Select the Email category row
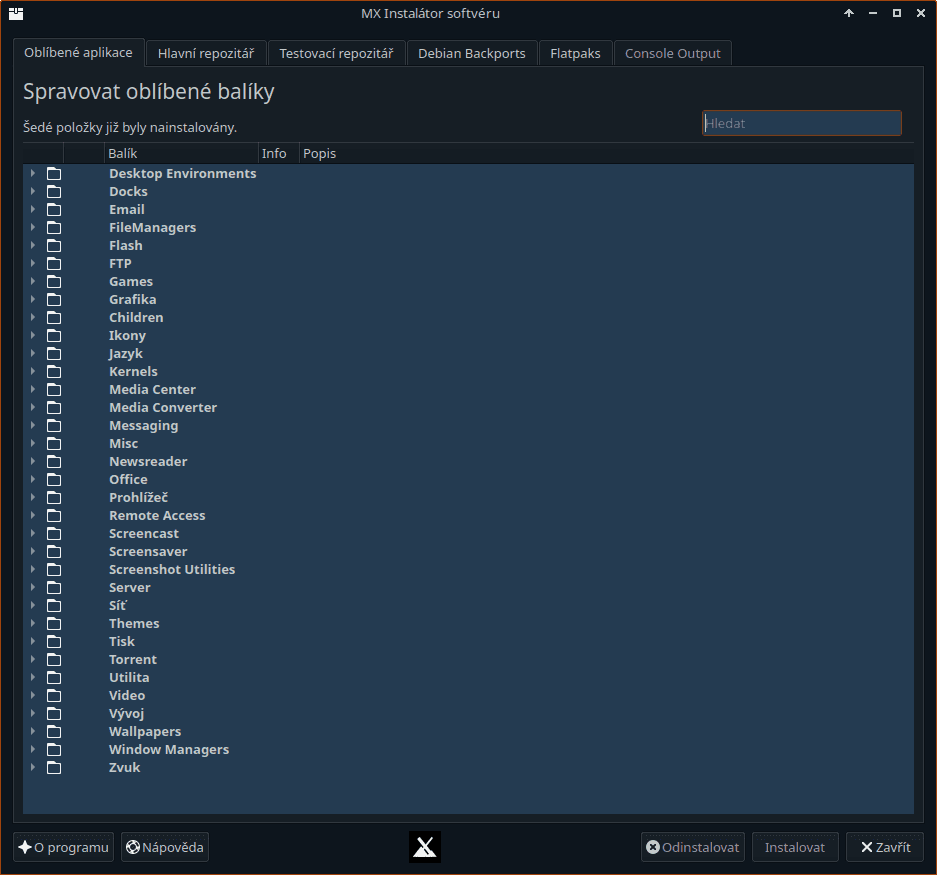 [126, 209]
